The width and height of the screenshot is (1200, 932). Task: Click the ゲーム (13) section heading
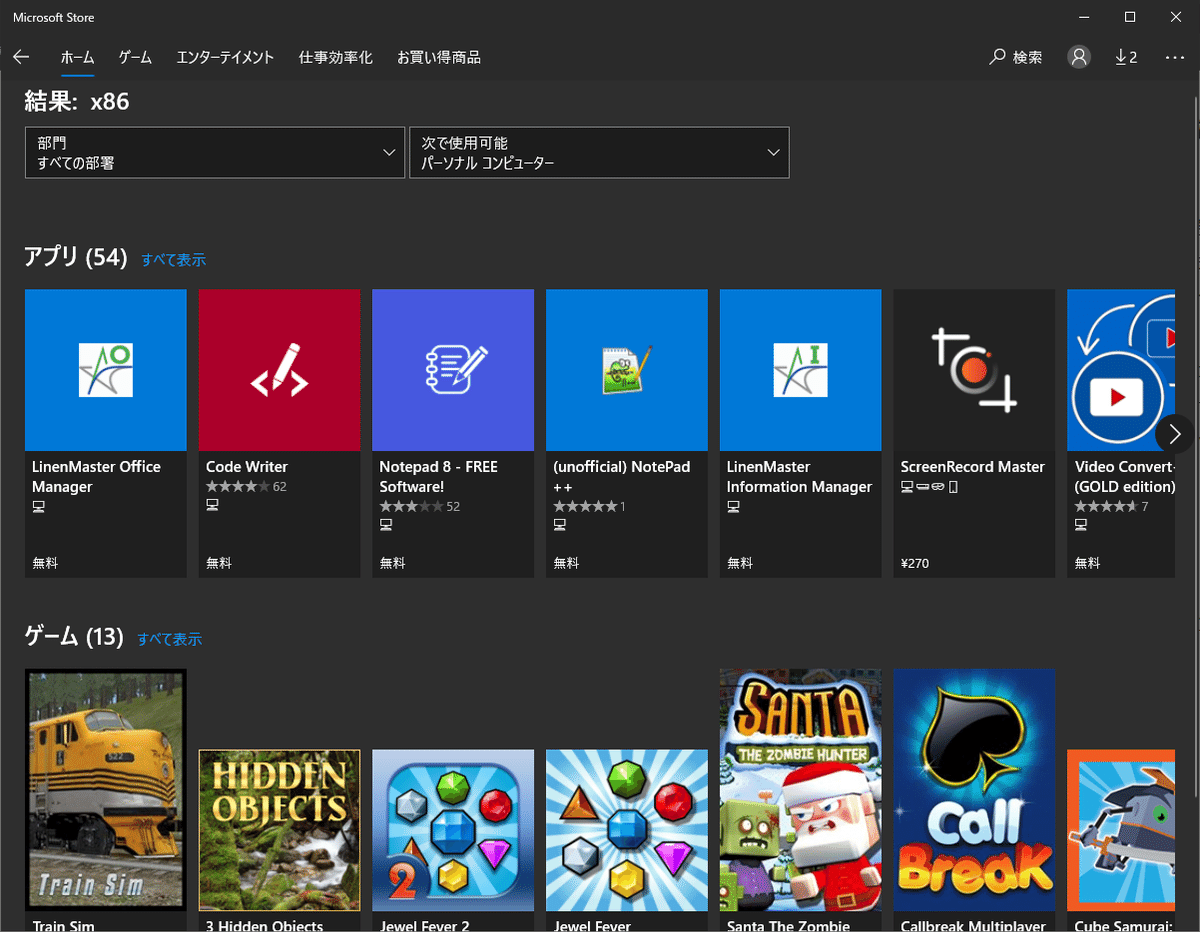tap(74, 637)
